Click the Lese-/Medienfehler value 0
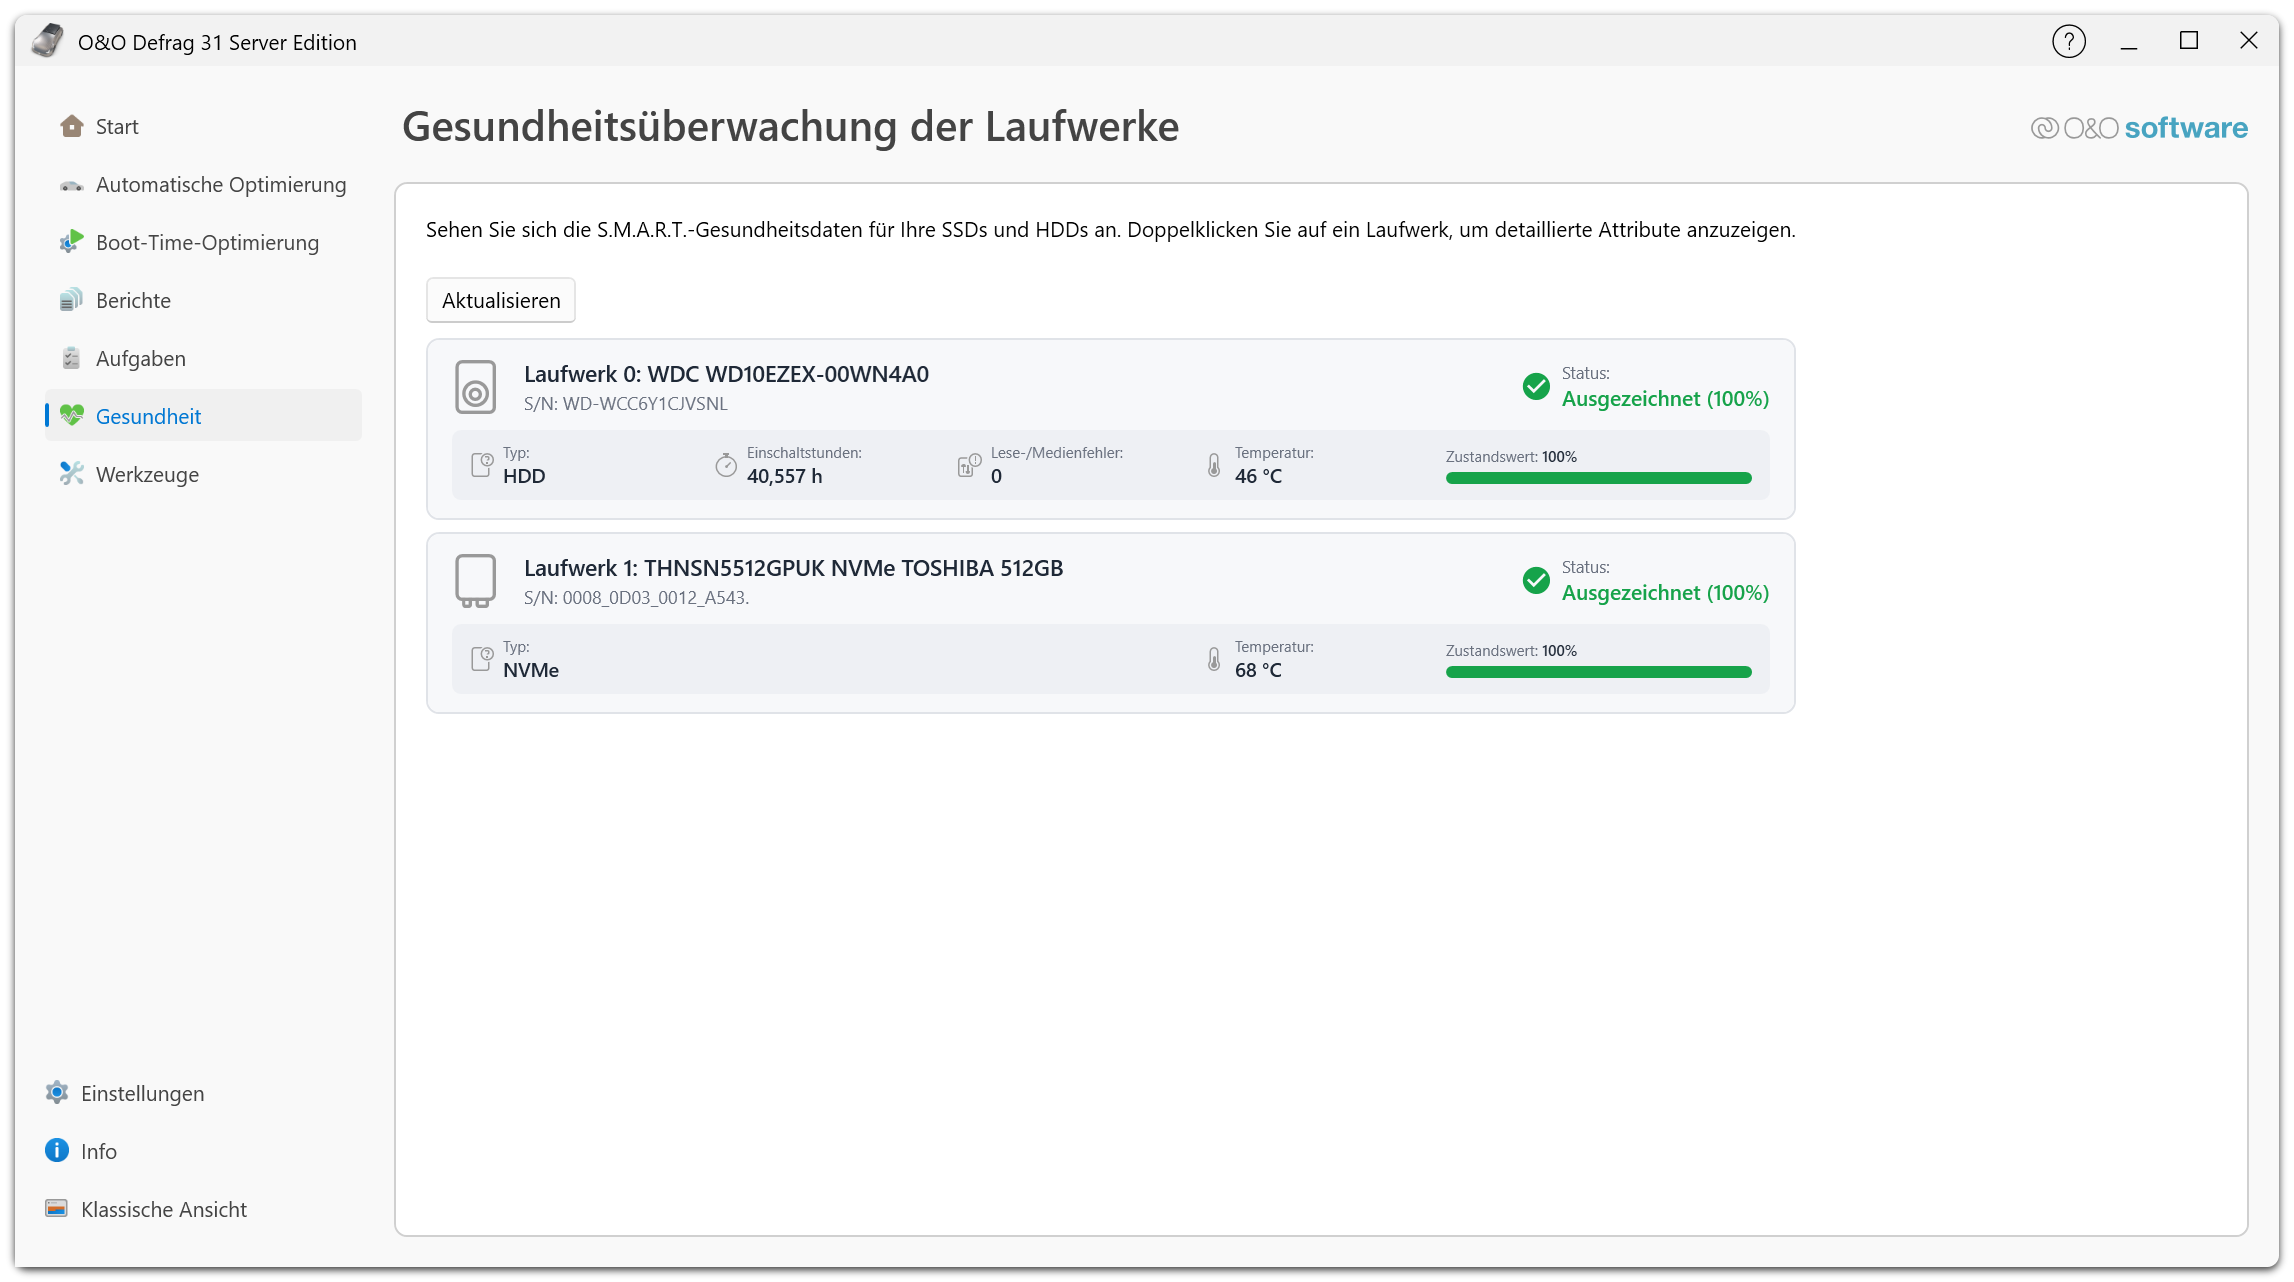 tap(996, 476)
